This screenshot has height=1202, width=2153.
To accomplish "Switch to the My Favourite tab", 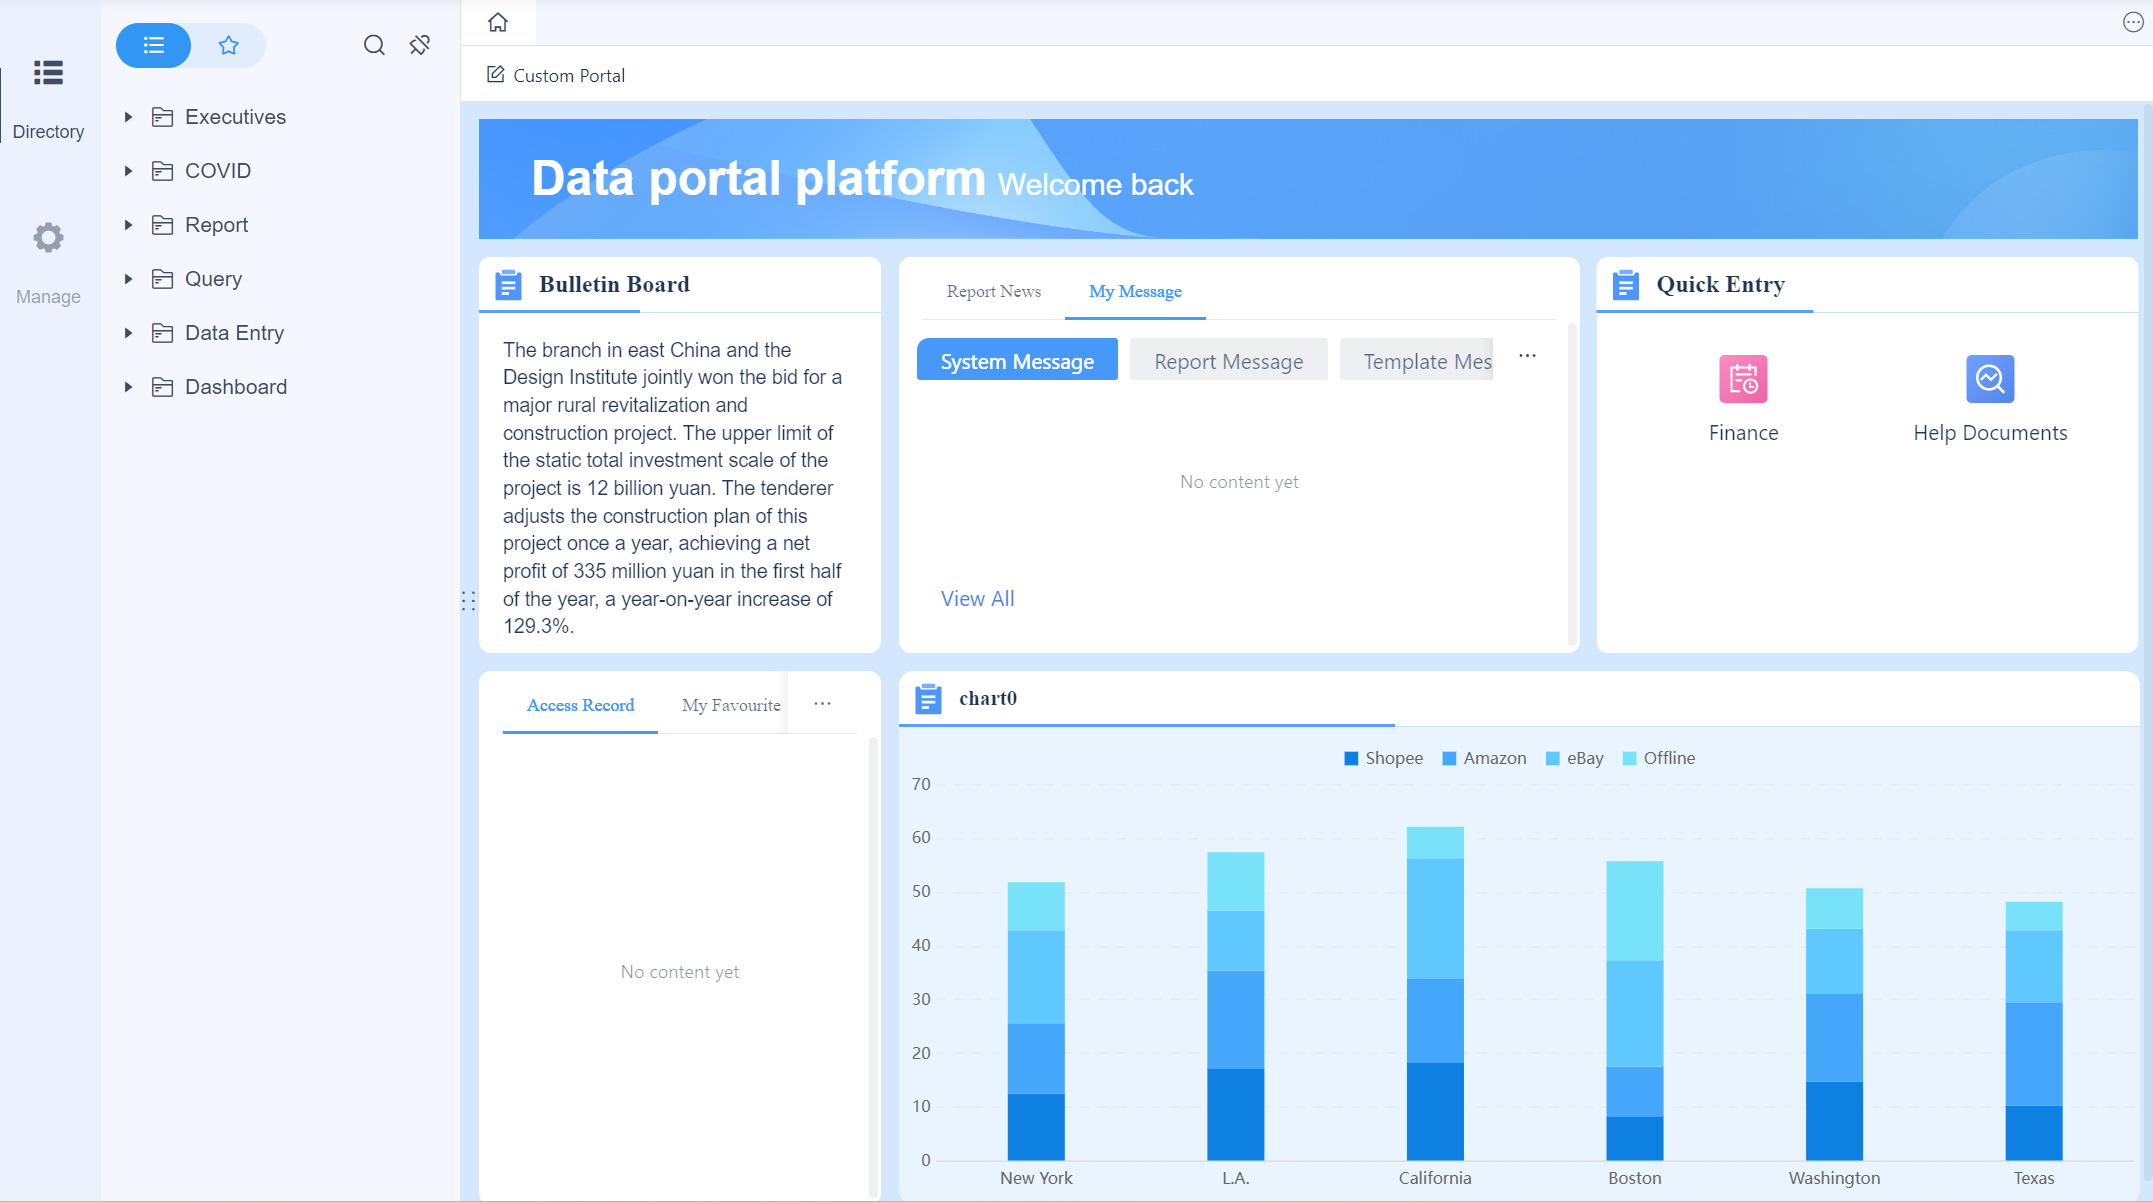I will pos(731,705).
